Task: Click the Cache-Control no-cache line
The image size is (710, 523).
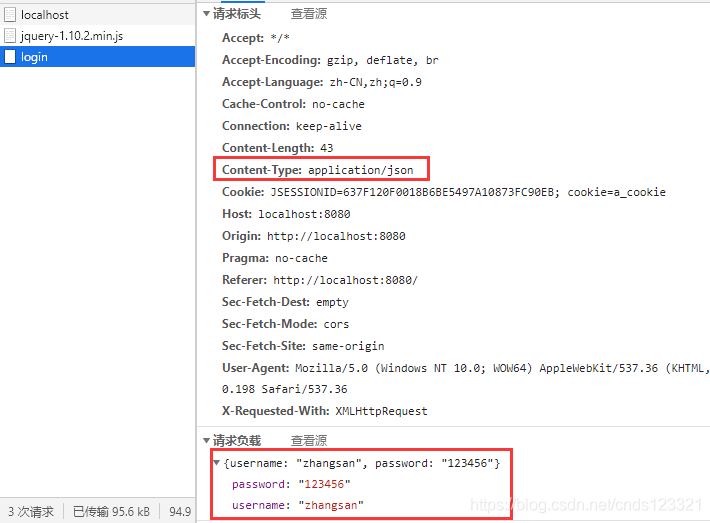Action: pos(293,104)
